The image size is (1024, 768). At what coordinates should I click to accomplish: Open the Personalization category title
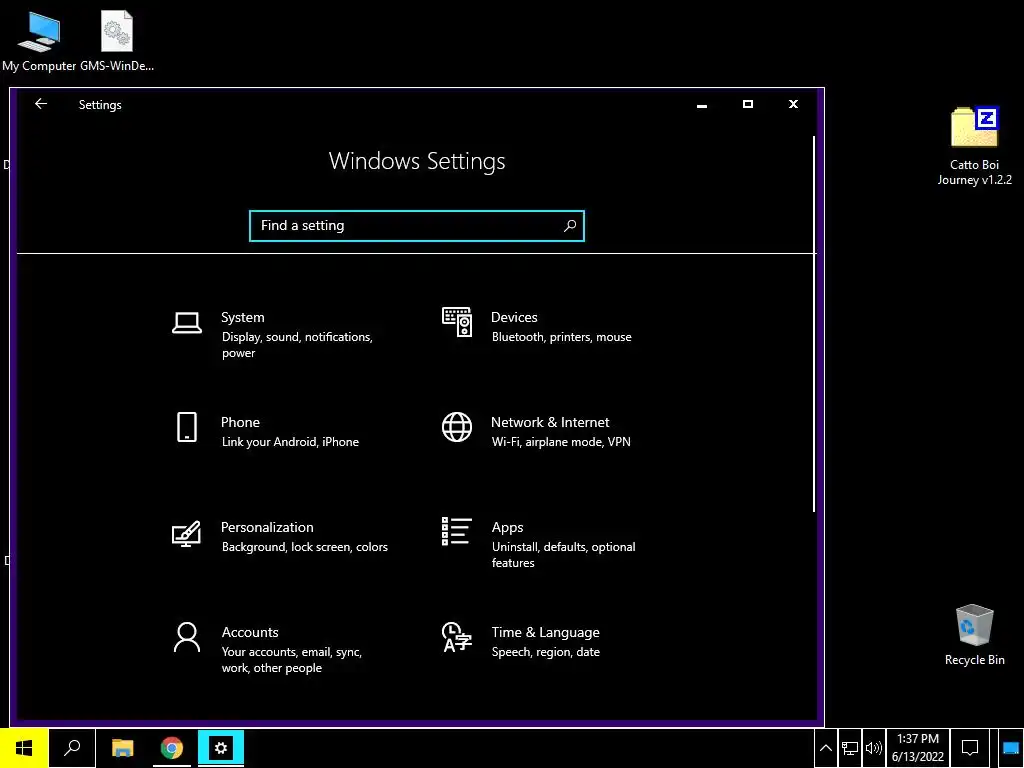(x=267, y=527)
